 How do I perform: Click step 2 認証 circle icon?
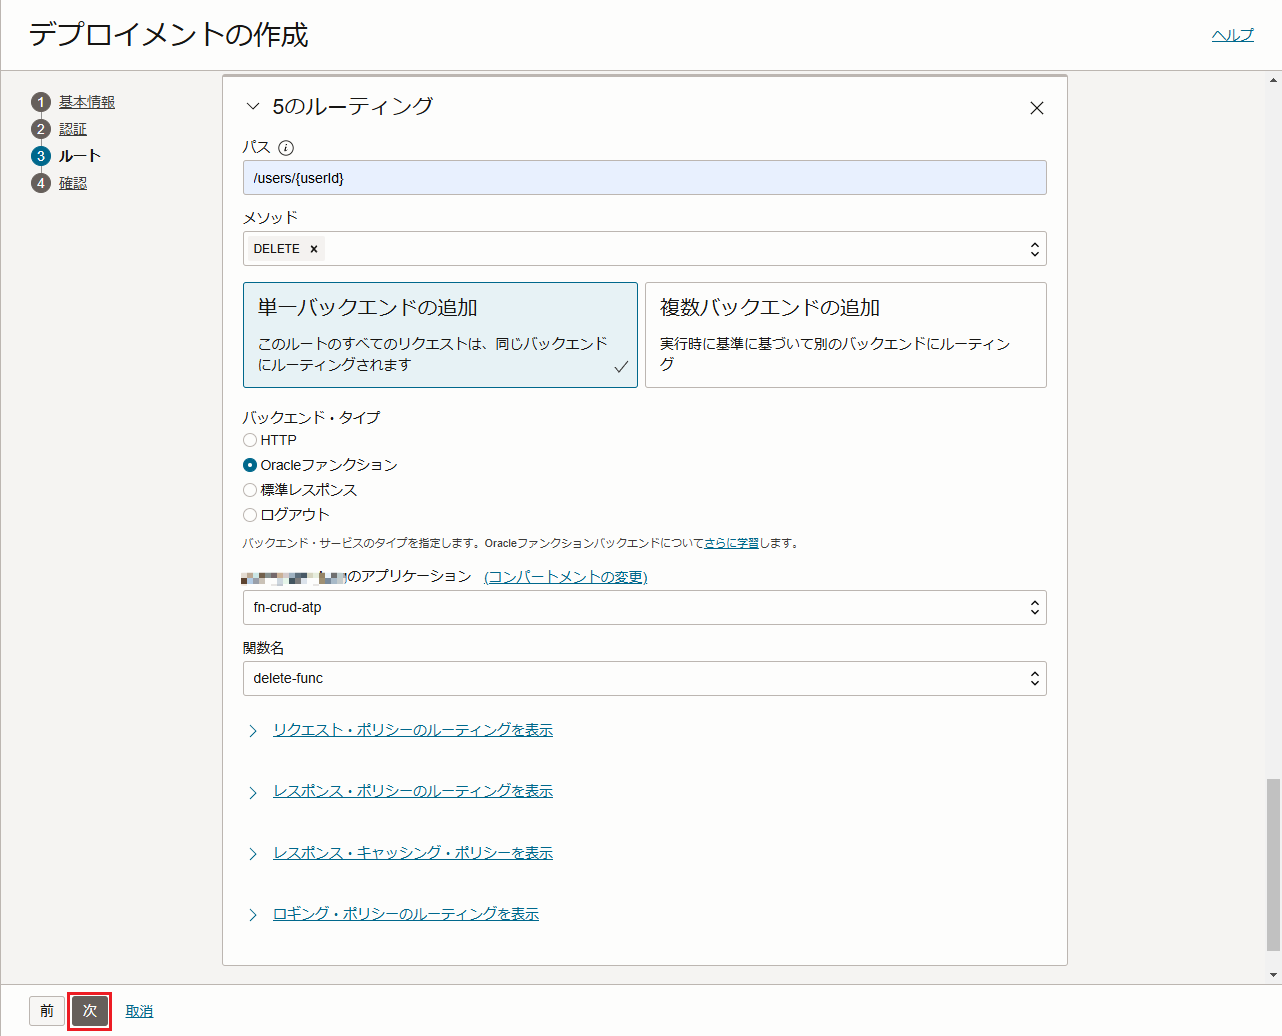(x=41, y=129)
